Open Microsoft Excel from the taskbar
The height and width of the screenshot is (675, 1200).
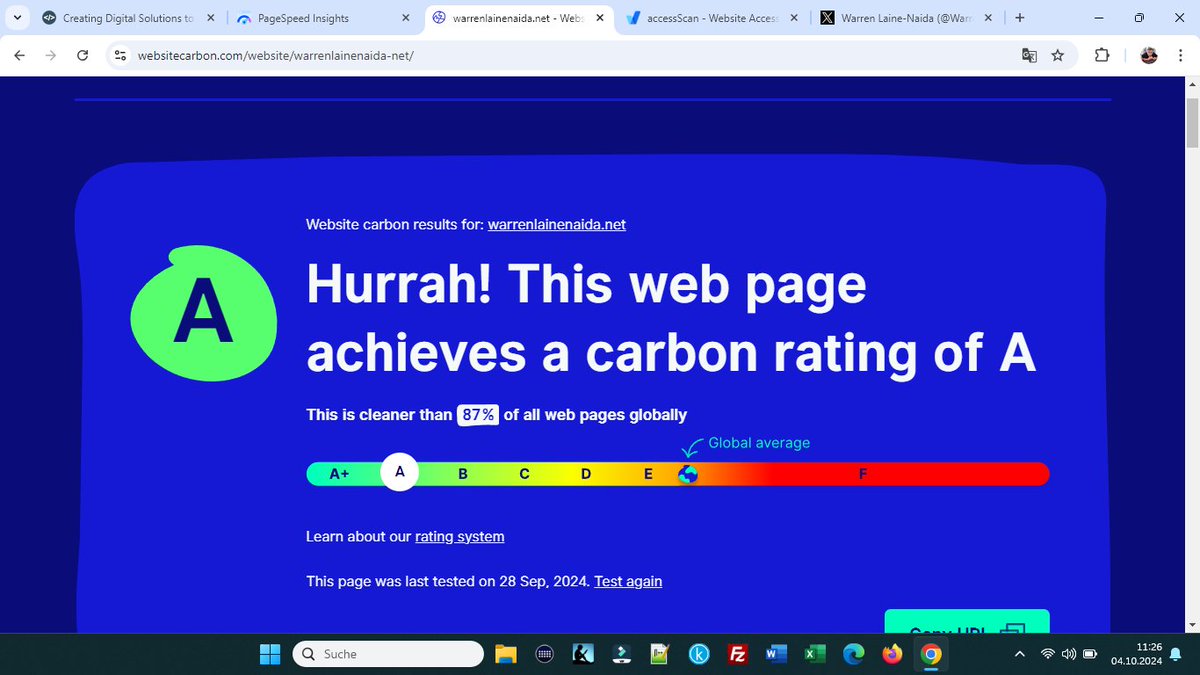pos(814,653)
